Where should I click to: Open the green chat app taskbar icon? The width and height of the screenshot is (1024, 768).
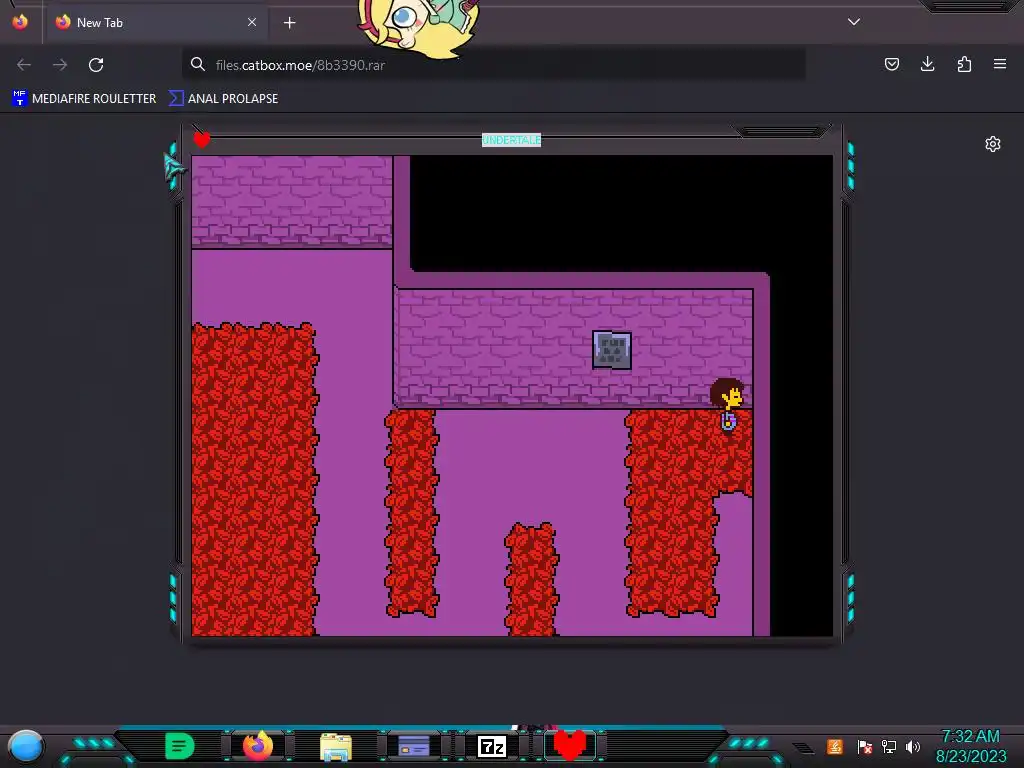180,746
